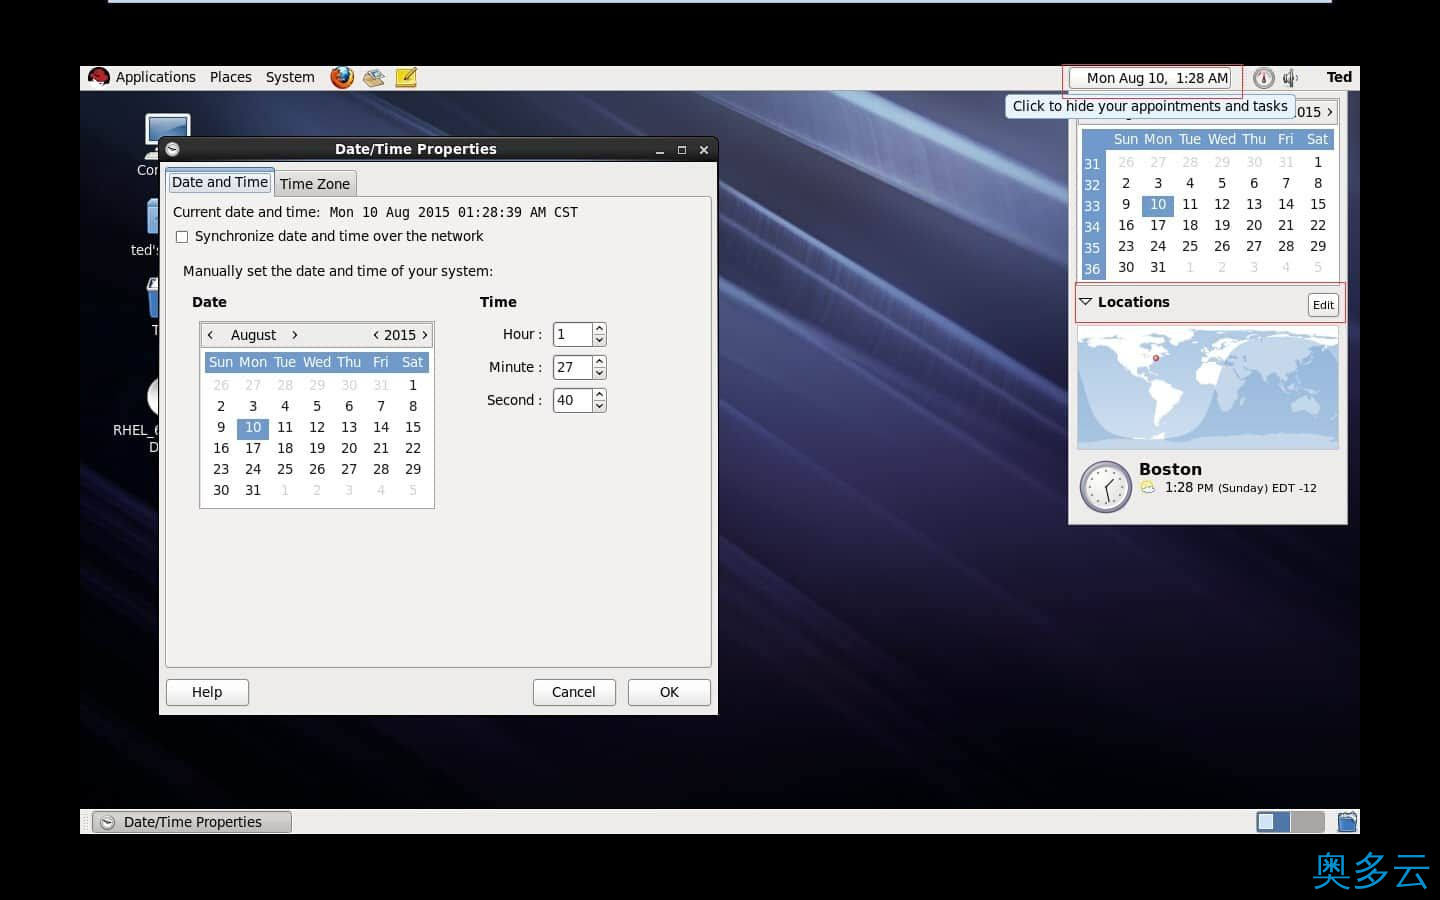The width and height of the screenshot is (1440, 900).
Task: Click the update notifier tray icon
Action: tap(1264, 78)
